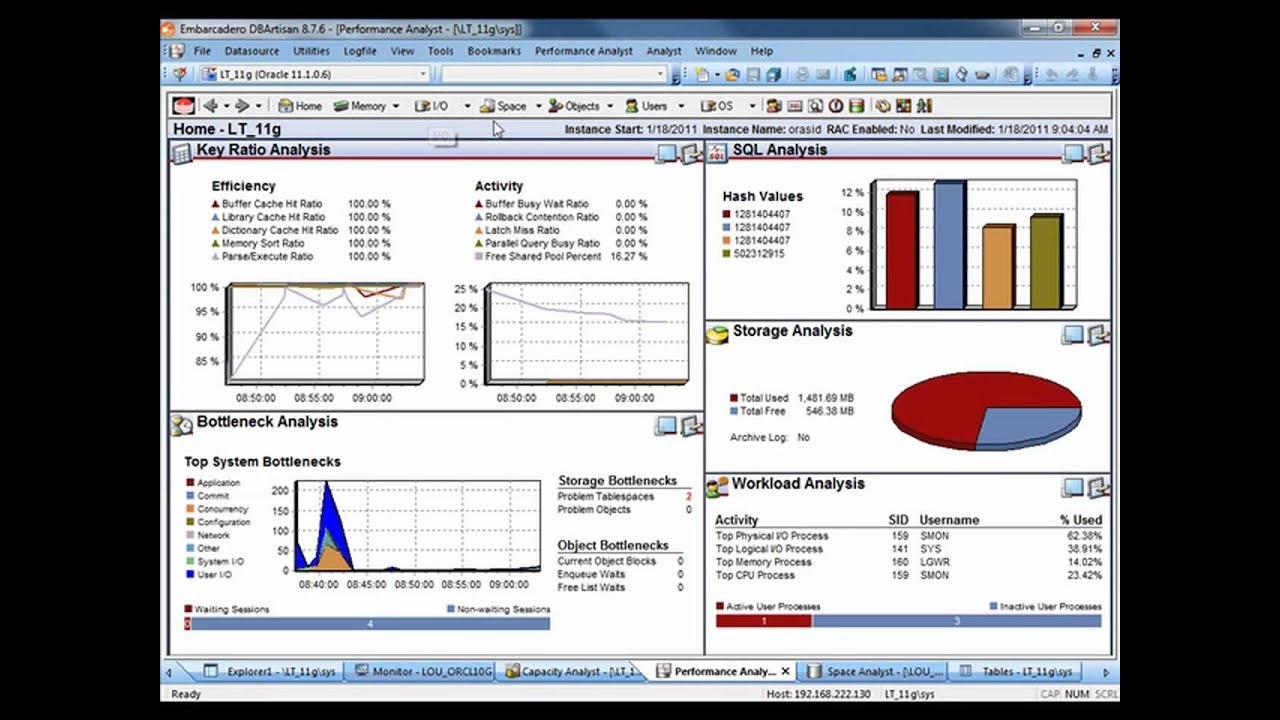Expand the Objects dropdown arrow
The image size is (1280, 720).
click(610, 106)
